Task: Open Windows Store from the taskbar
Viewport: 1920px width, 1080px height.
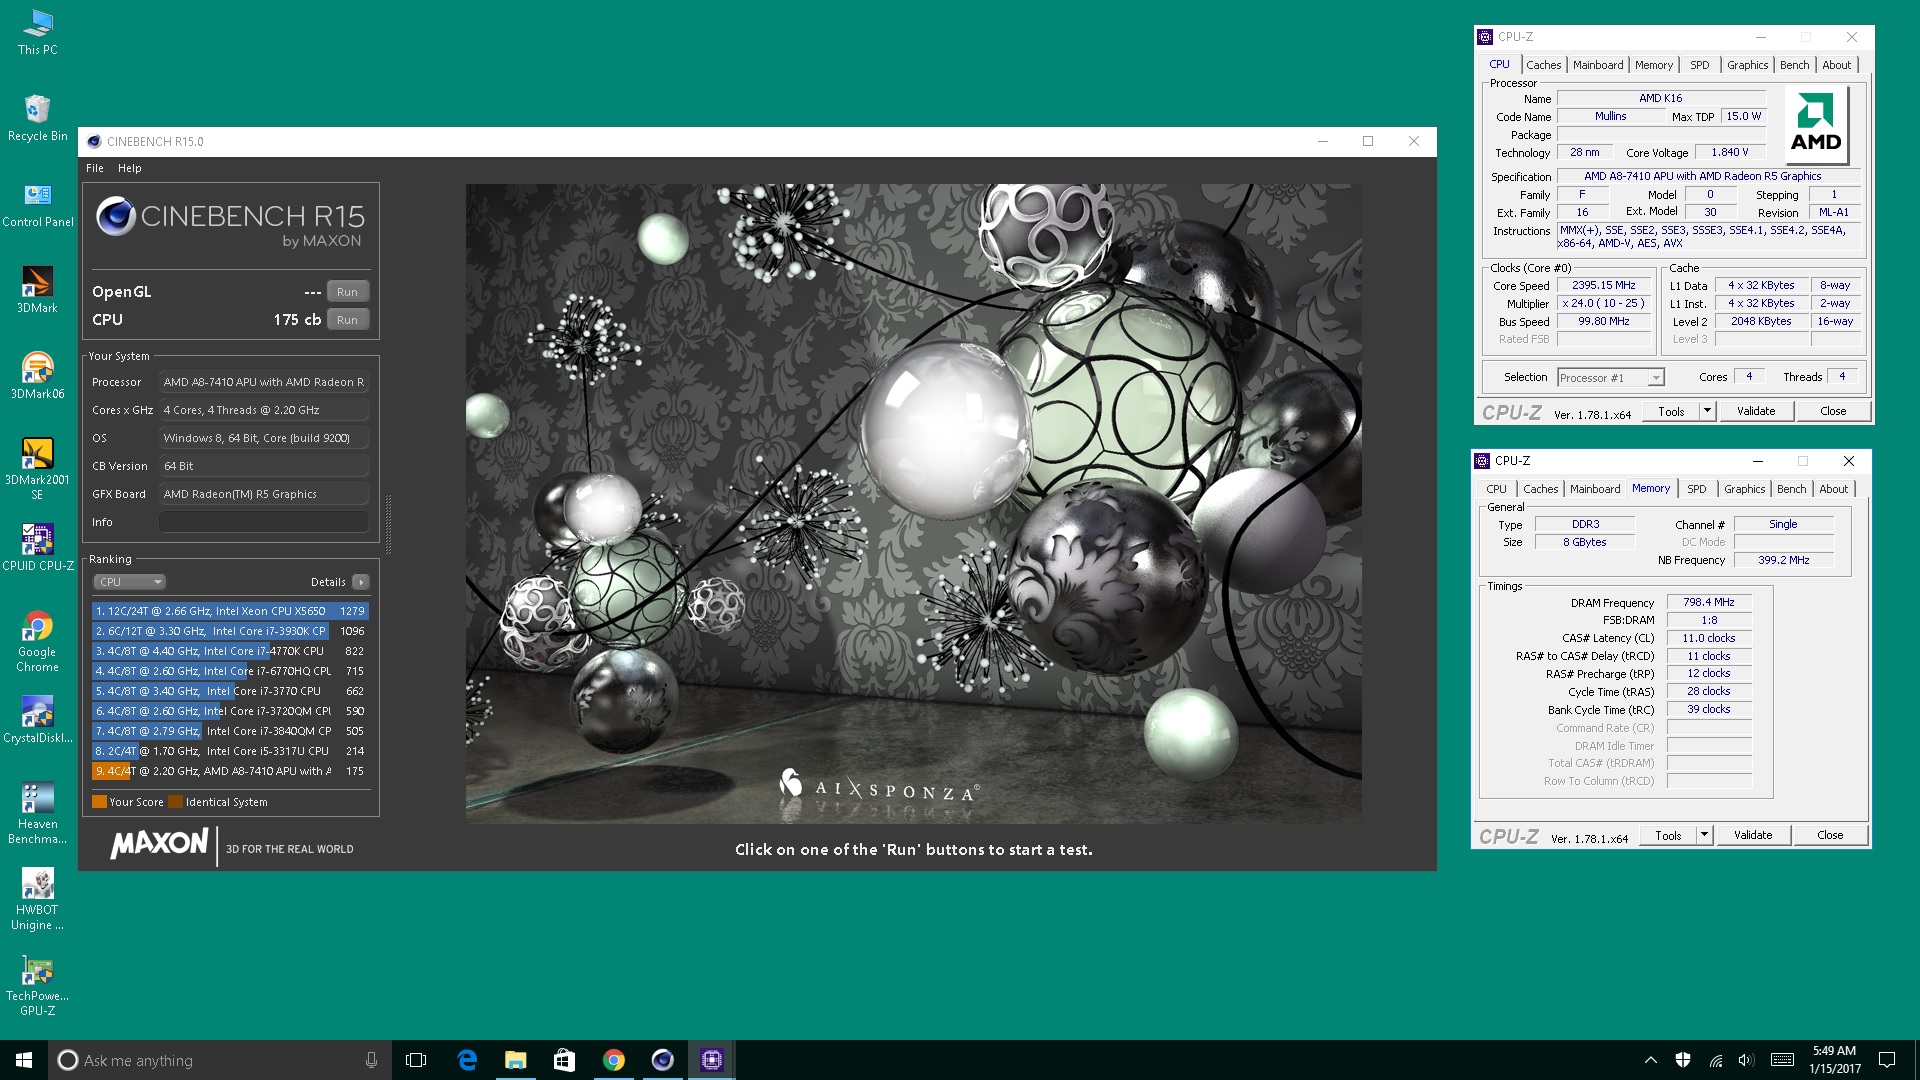Action: click(x=565, y=1060)
